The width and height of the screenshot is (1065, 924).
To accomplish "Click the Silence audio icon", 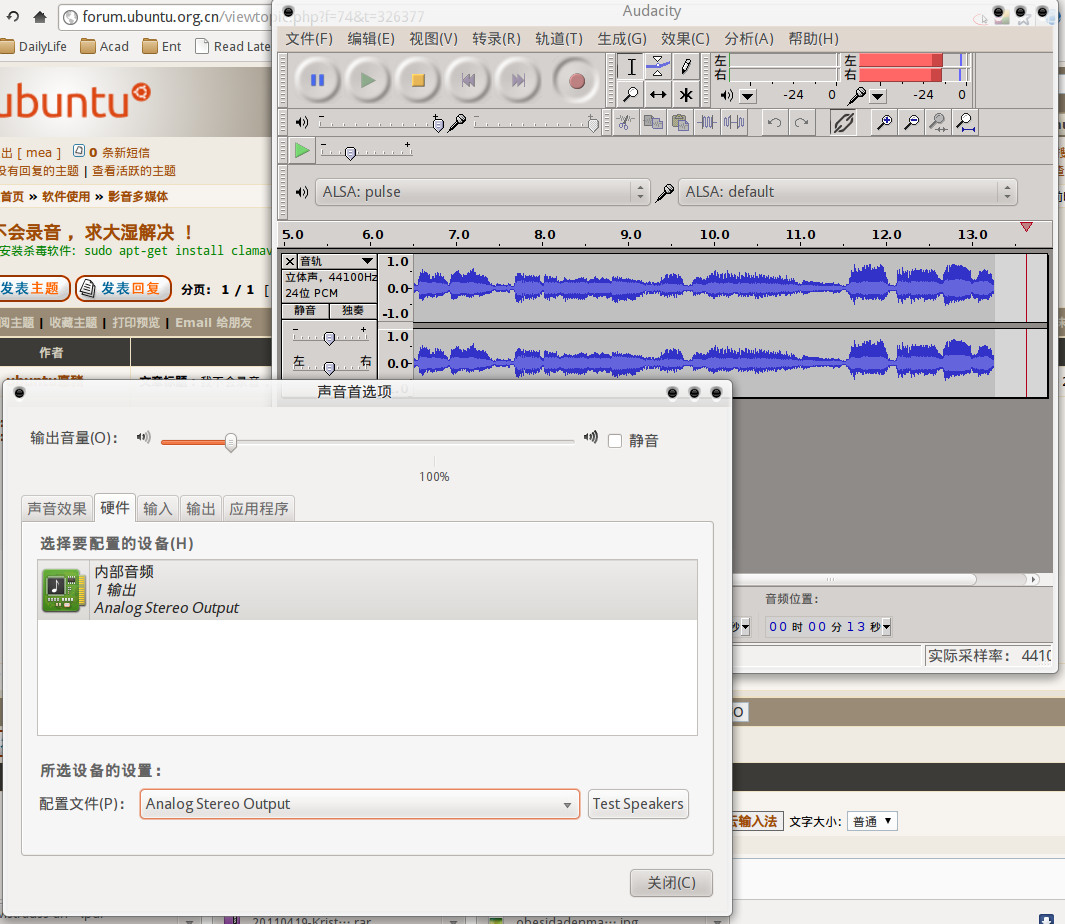I will [x=734, y=122].
